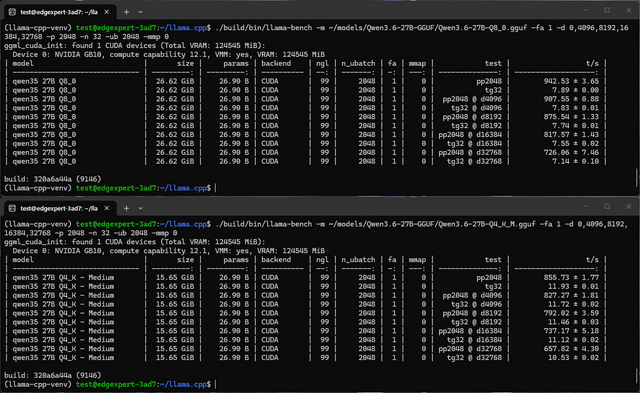Open a new tab in top terminal
This screenshot has width=640, height=393.
pyautogui.click(x=126, y=12)
